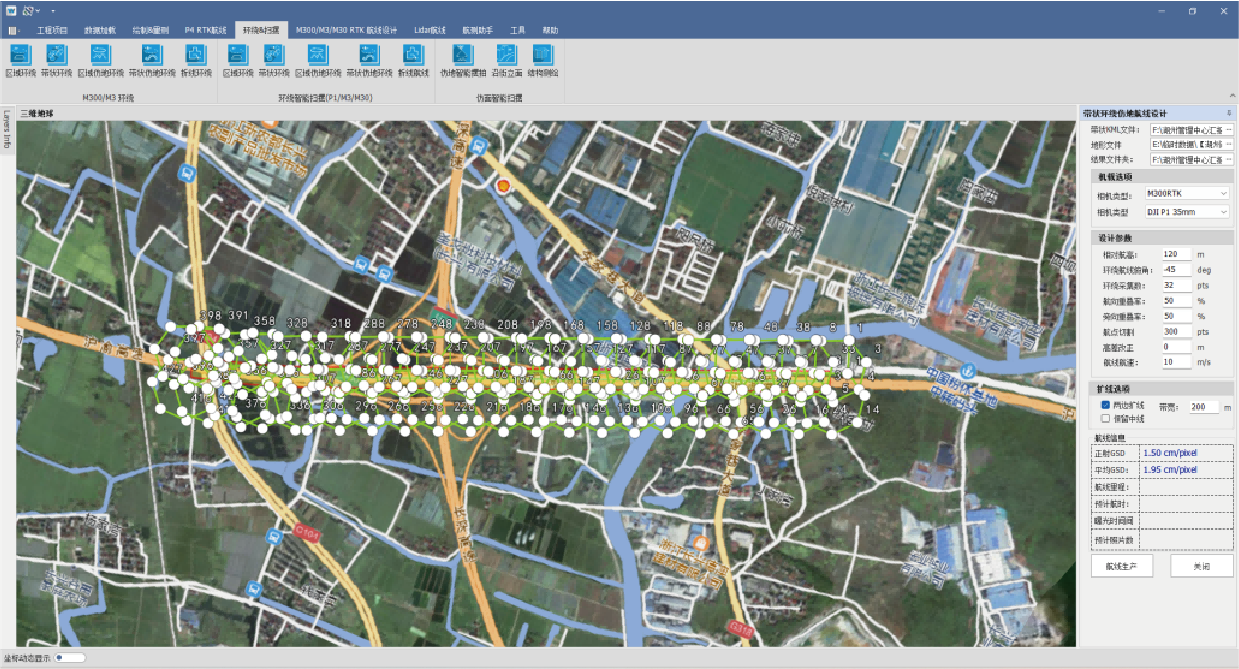Enable the 保留中线 checkbox
This screenshot has height=669, width=1239.
(1105, 419)
